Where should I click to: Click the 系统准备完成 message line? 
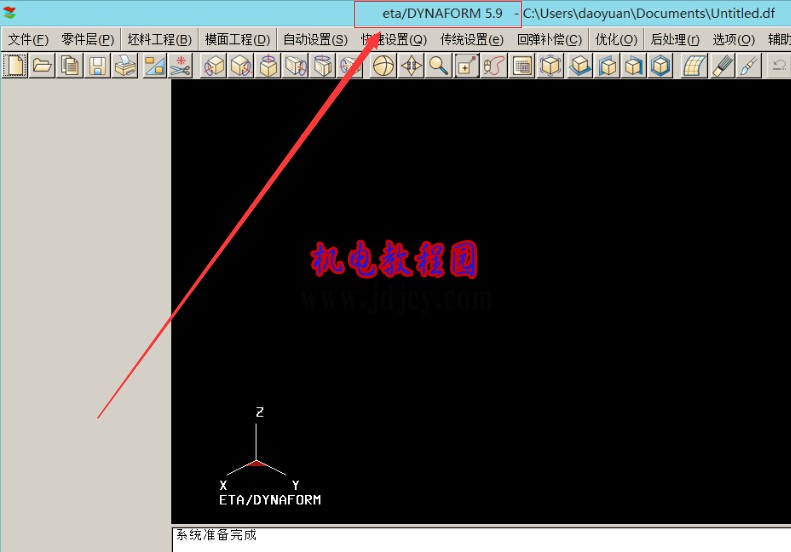[216, 535]
